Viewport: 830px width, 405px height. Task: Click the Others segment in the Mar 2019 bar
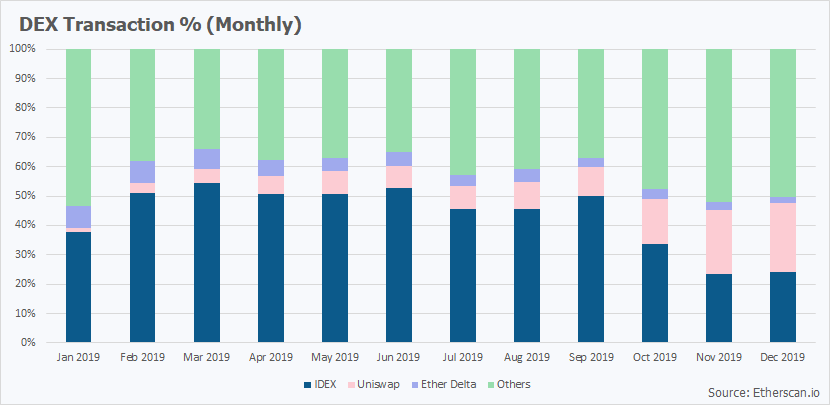point(206,98)
